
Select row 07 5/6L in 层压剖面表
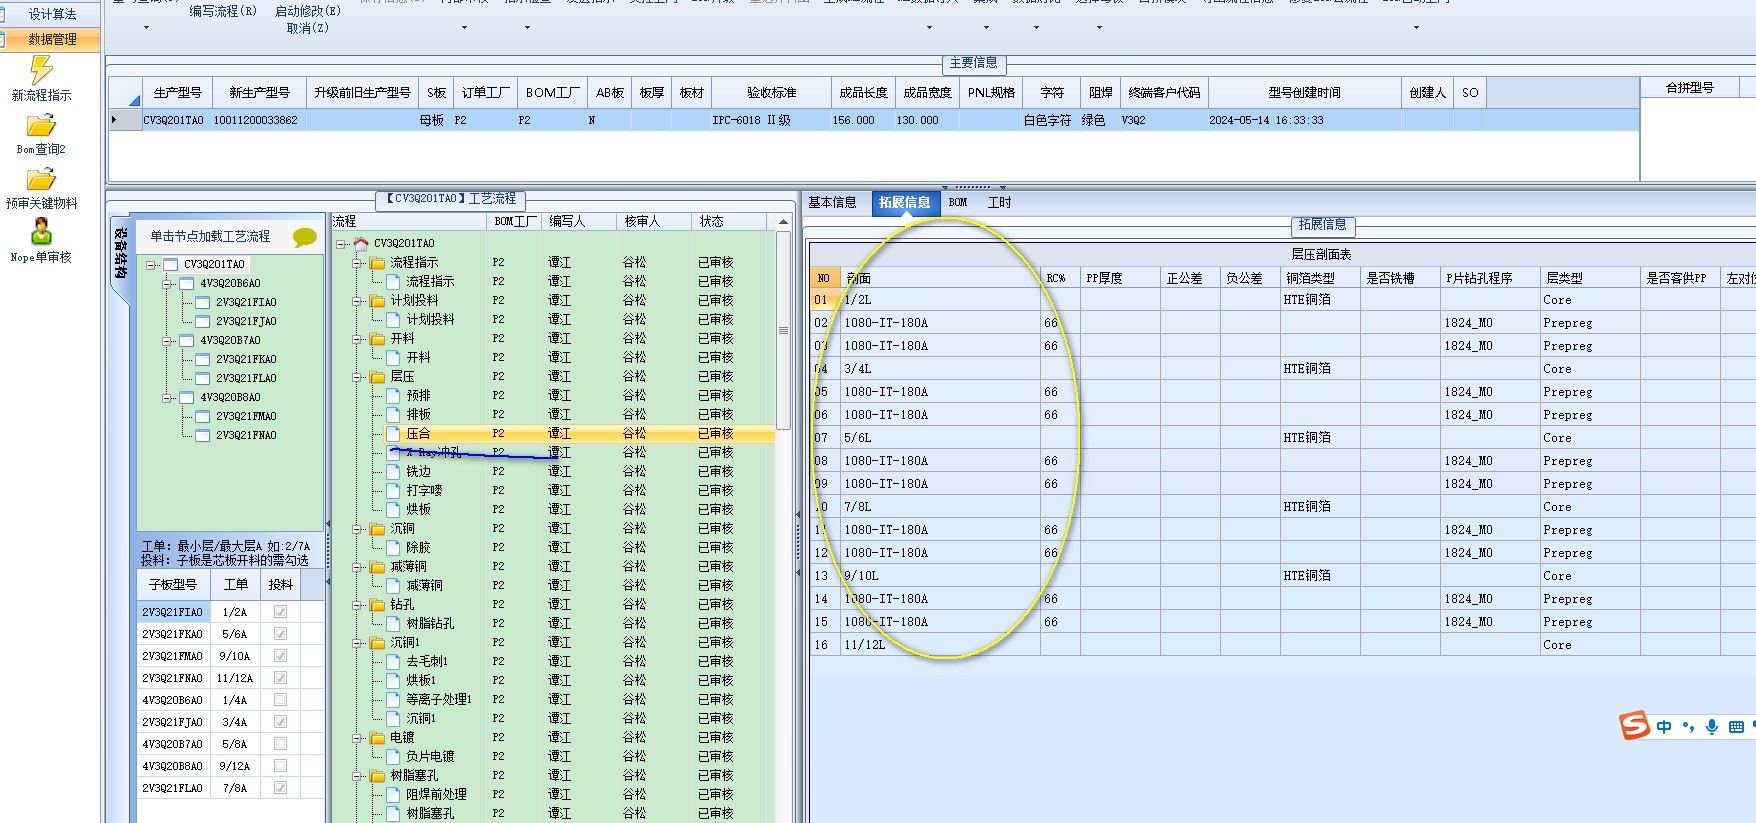tap(1282, 438)
